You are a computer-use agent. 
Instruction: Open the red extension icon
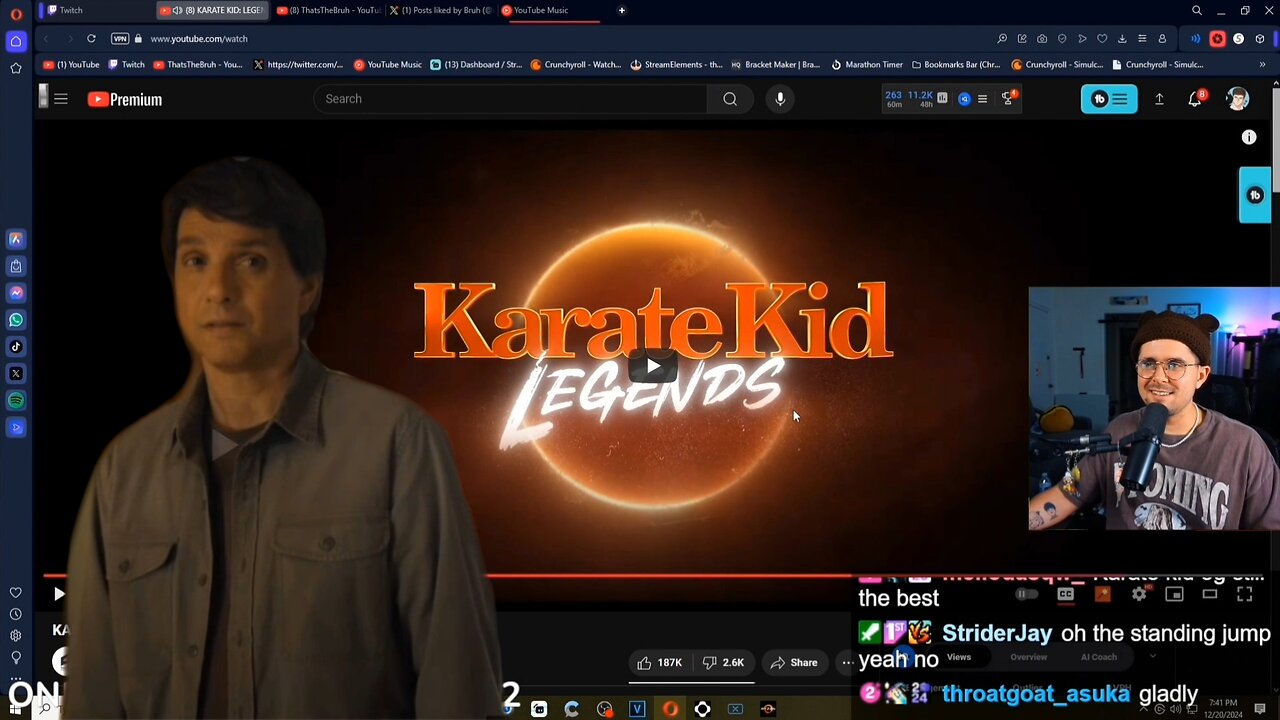1217,38
